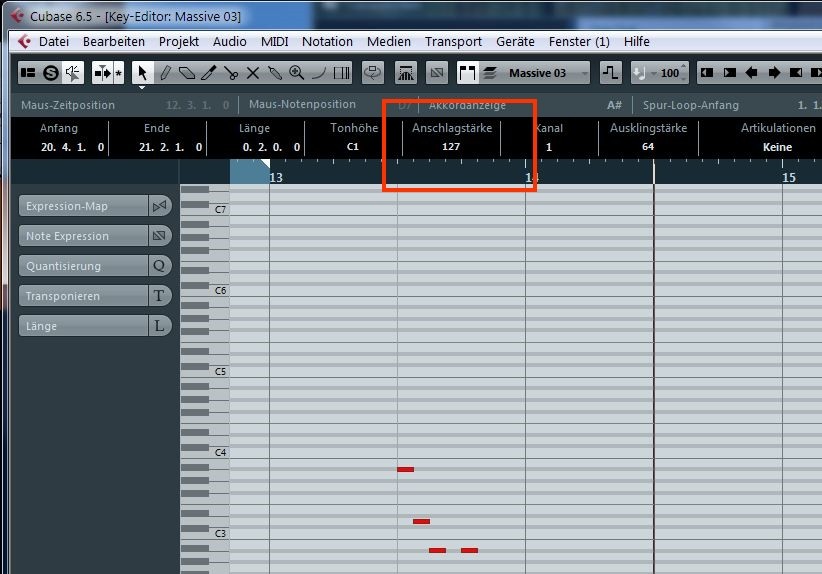Click the columns-under-dotted-line toolbar icon

point(406,73)
